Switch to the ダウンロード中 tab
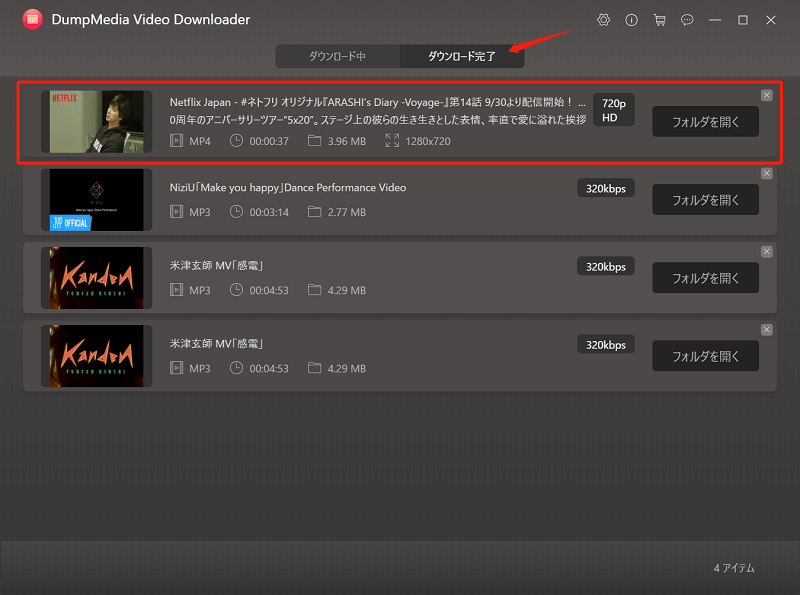The height and width of the screenshot is (595, 800). 338,56
